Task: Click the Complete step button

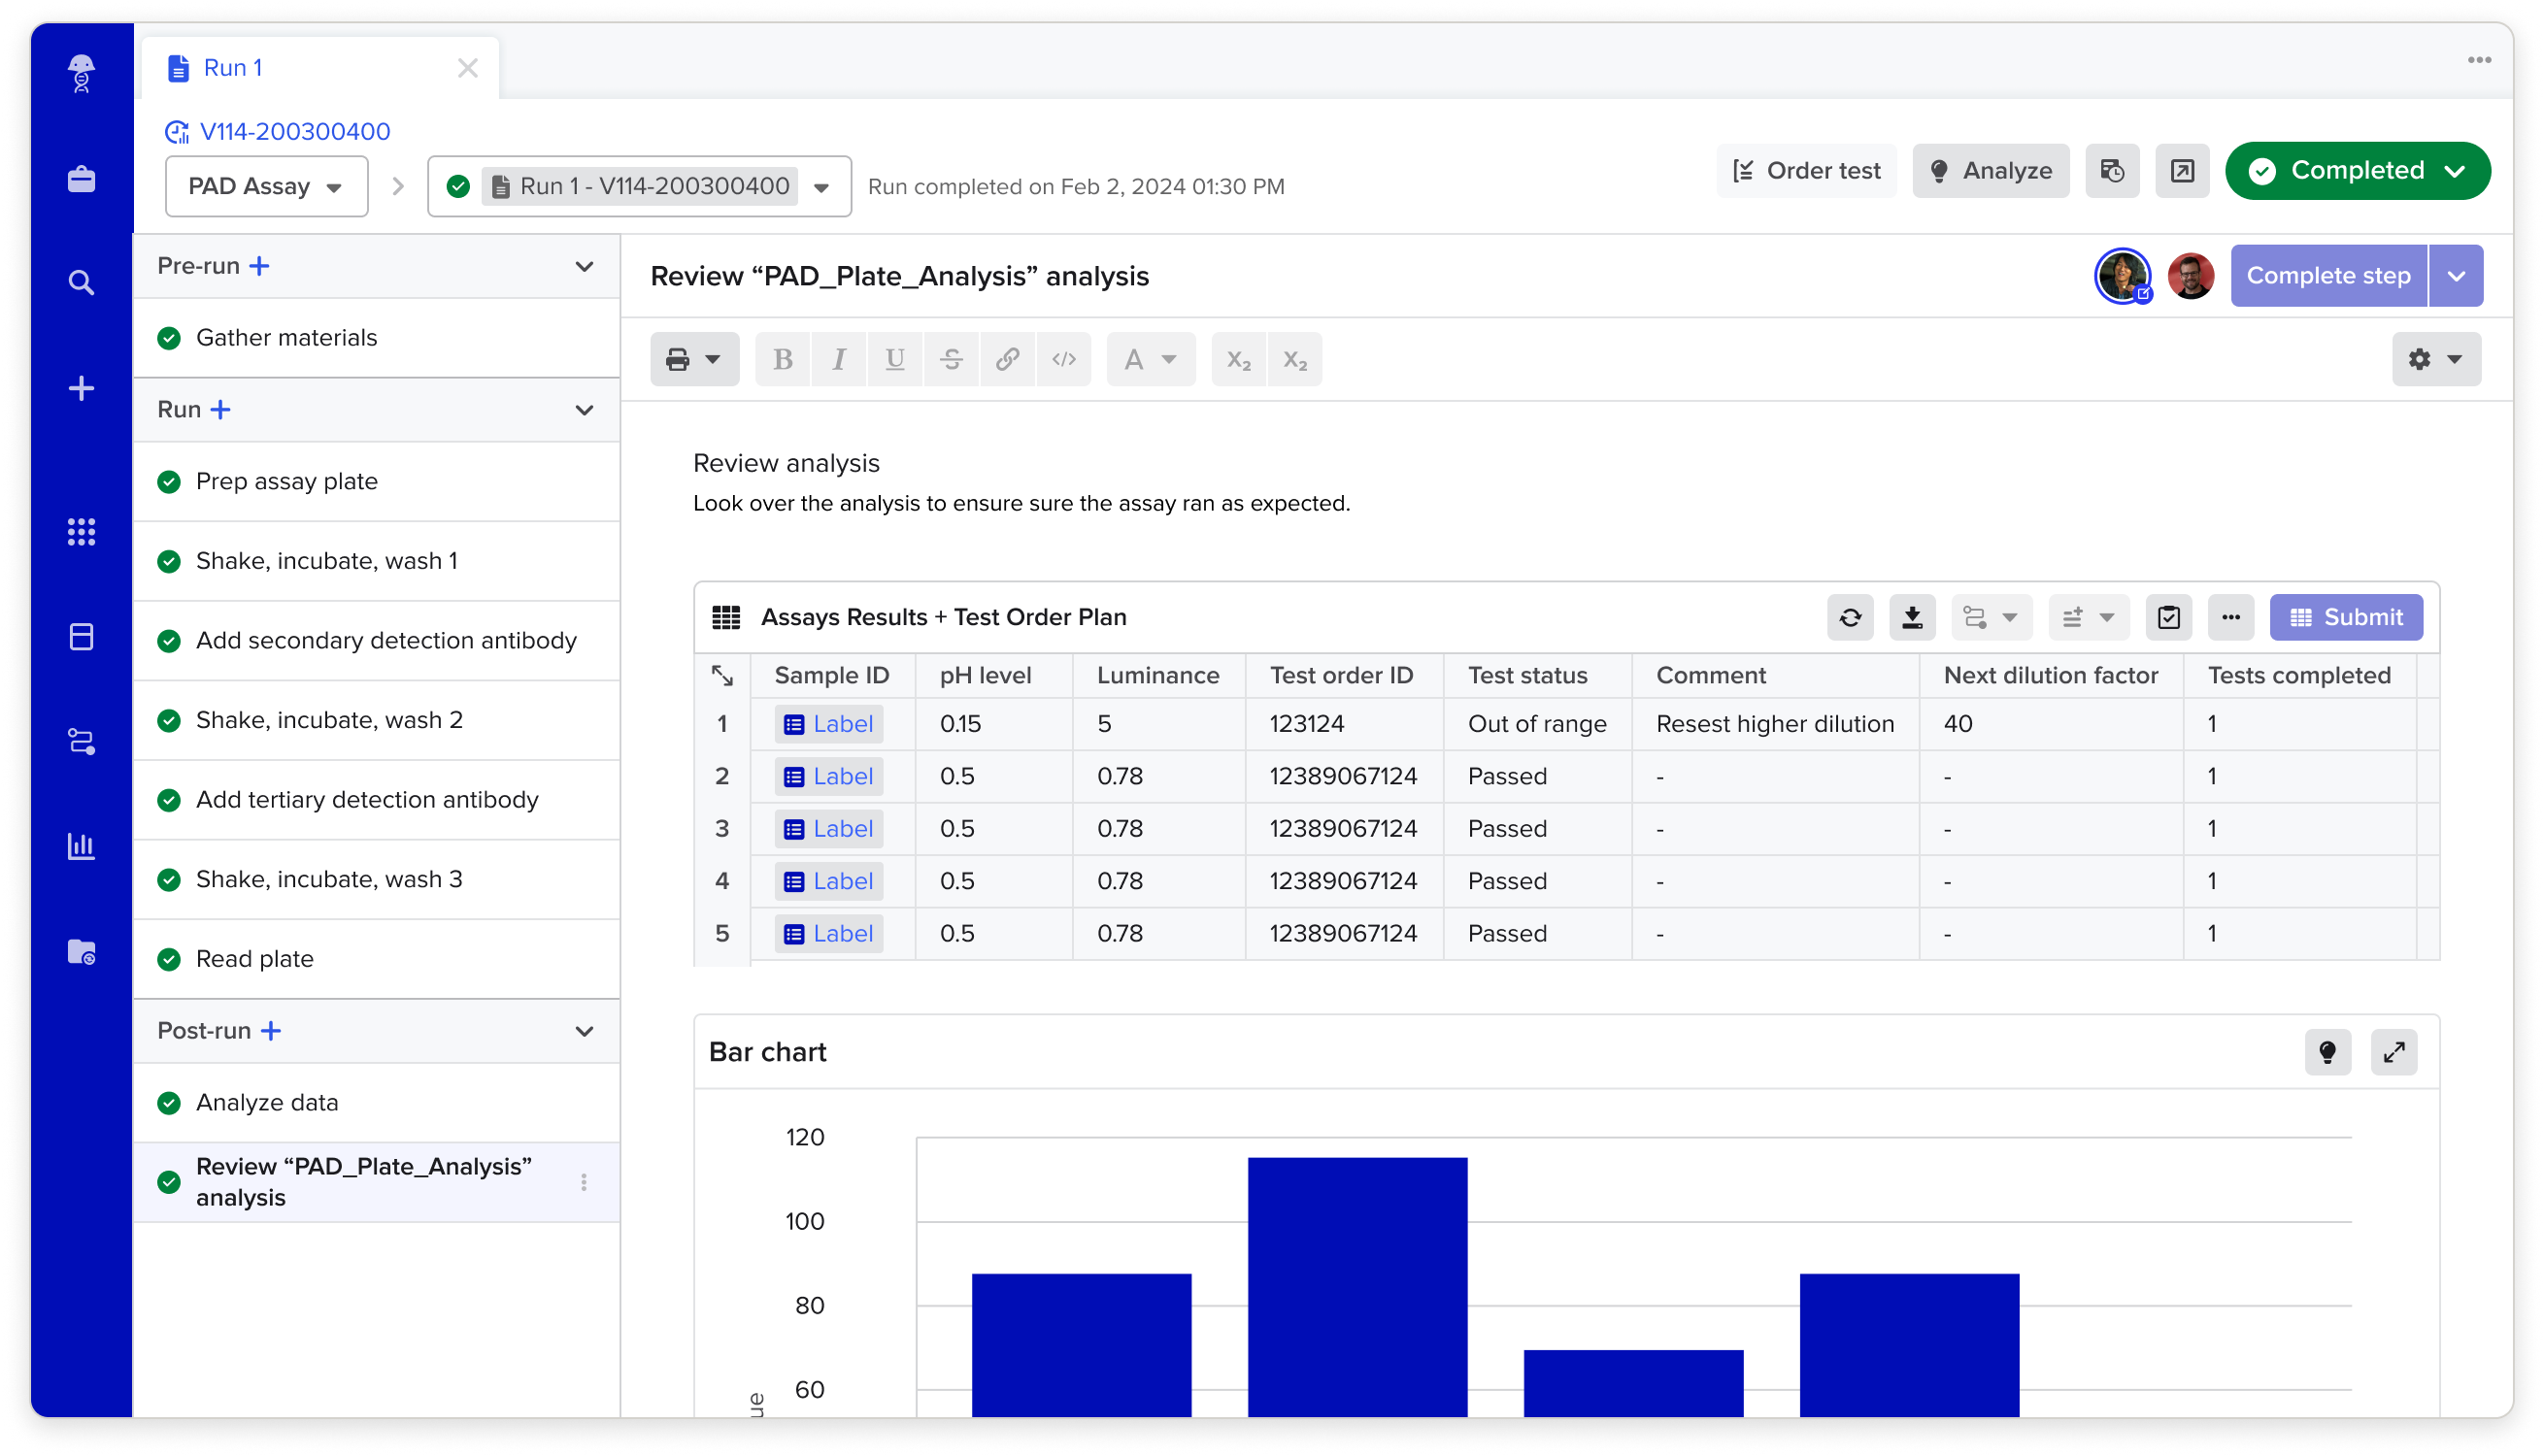Action: tap(2328, 275)
